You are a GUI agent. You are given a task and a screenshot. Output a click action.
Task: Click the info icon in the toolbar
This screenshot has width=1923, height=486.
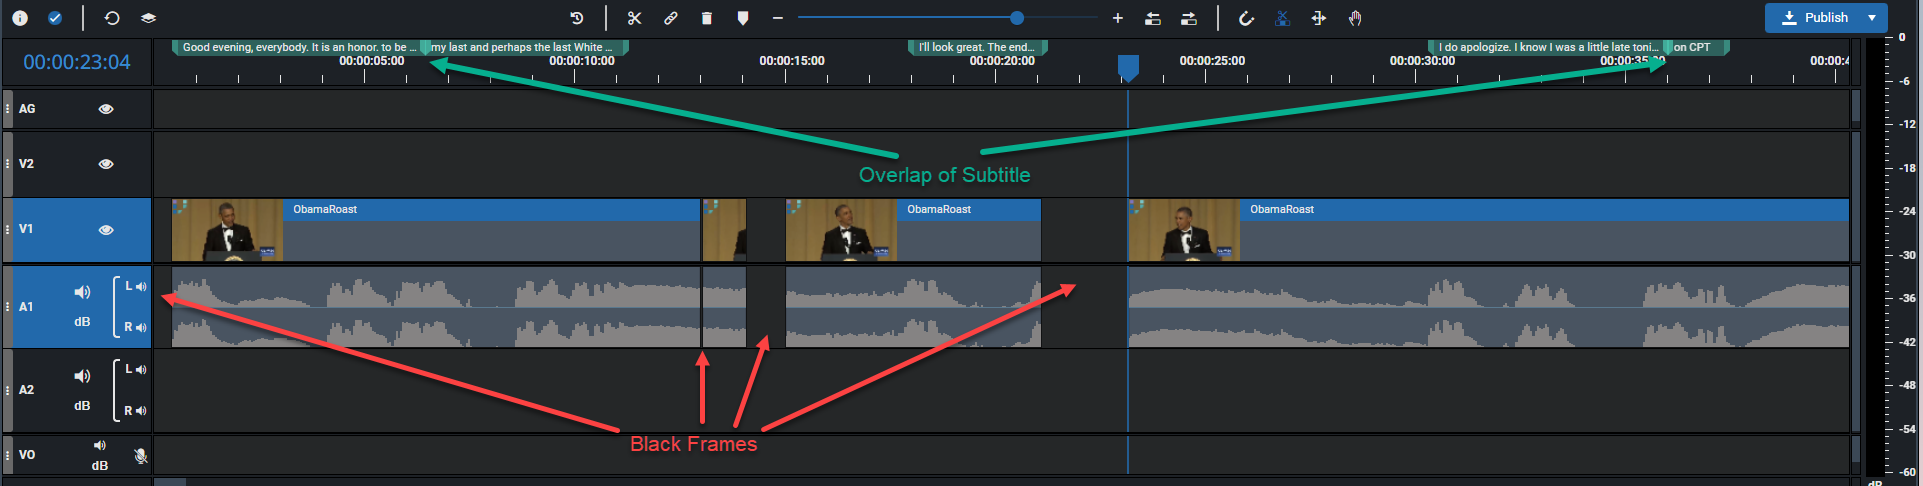pos(20,18)
